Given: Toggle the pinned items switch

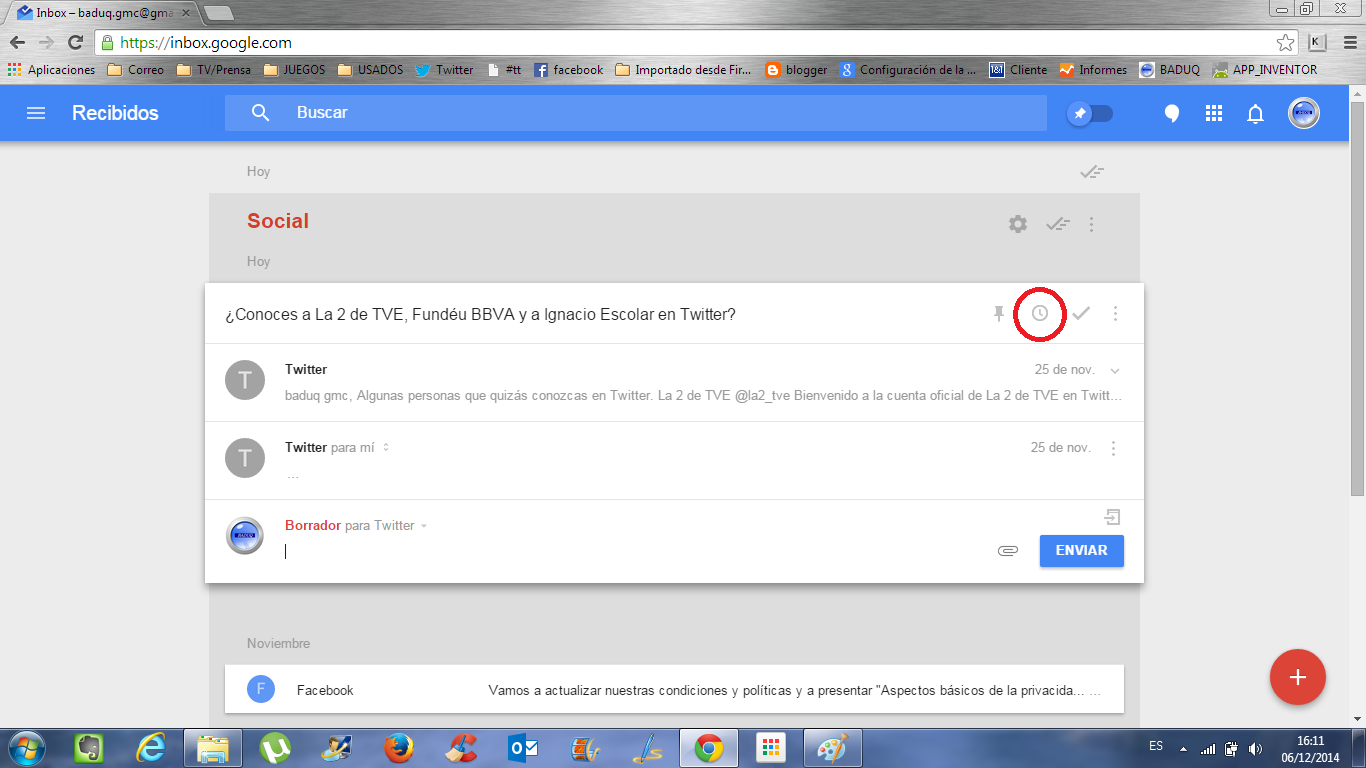Looking at the screenshot, I should [1090, 114].
